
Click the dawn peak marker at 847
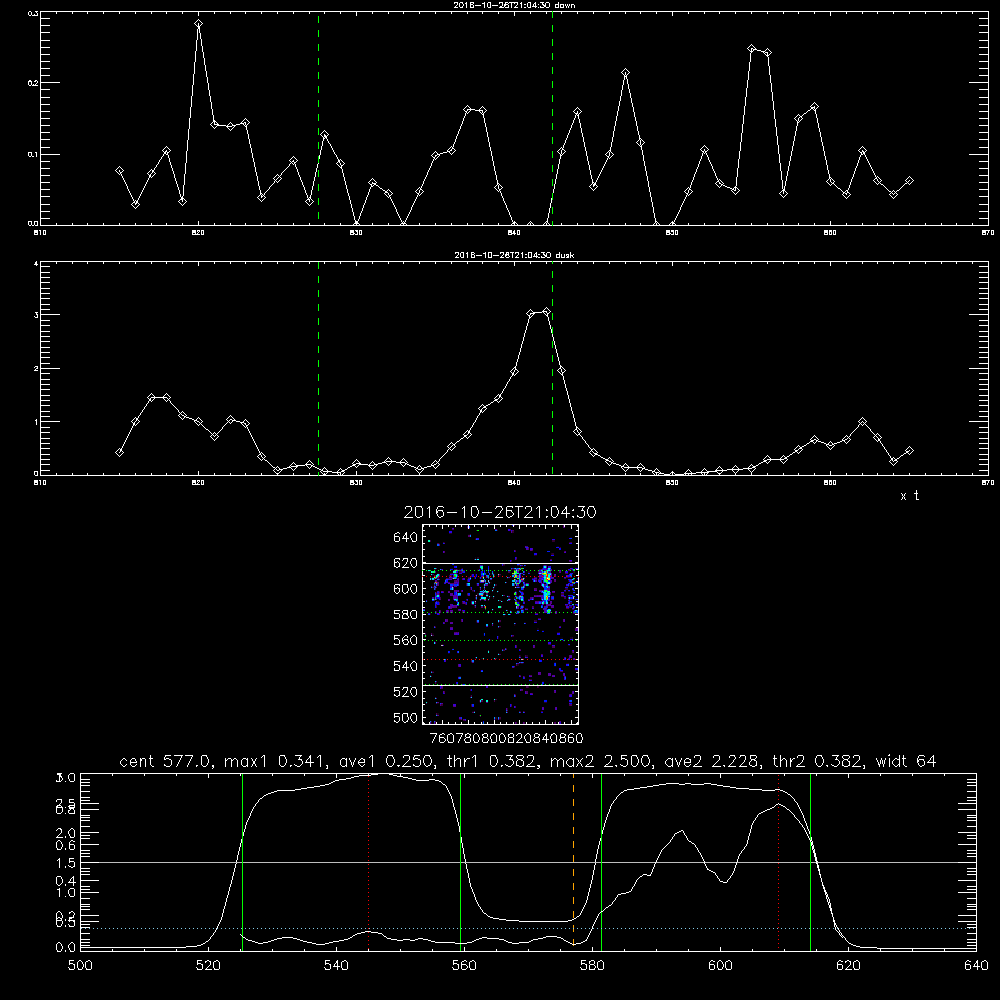(x=626, y=73)
